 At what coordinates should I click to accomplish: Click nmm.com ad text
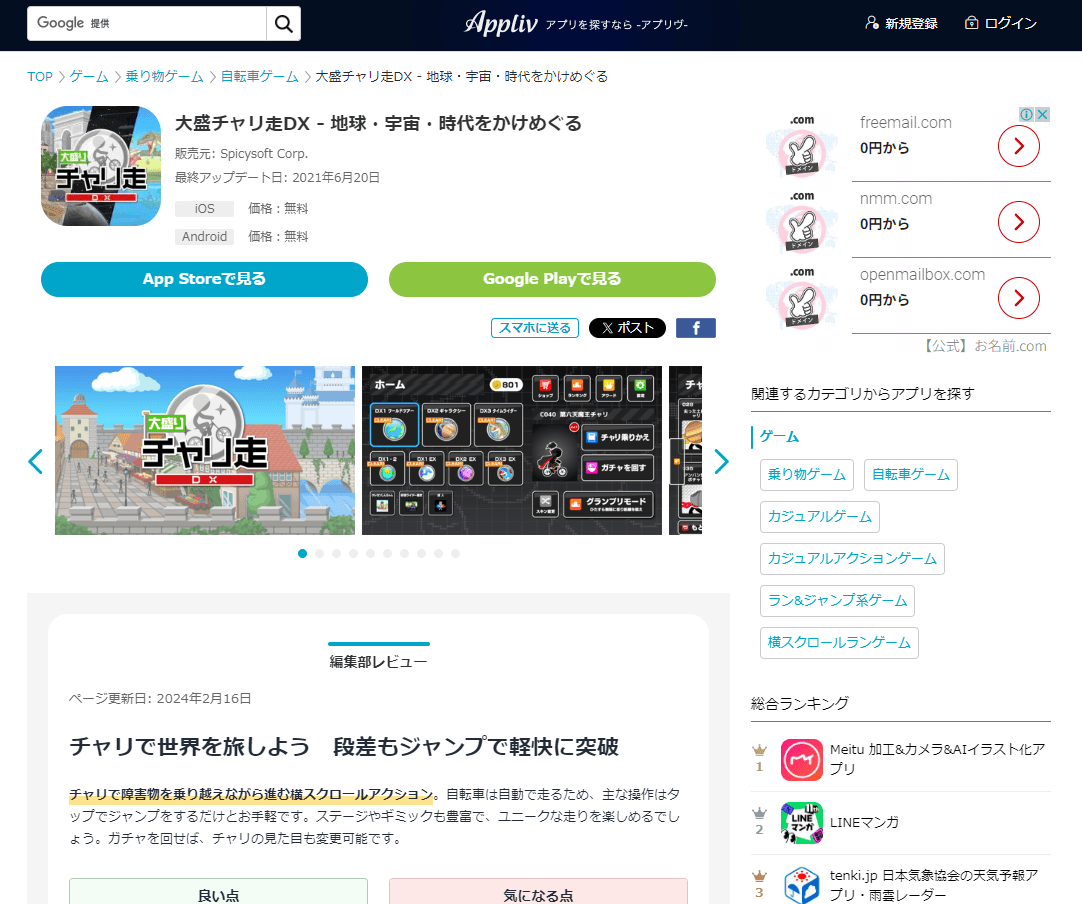(x=896, y=199)
